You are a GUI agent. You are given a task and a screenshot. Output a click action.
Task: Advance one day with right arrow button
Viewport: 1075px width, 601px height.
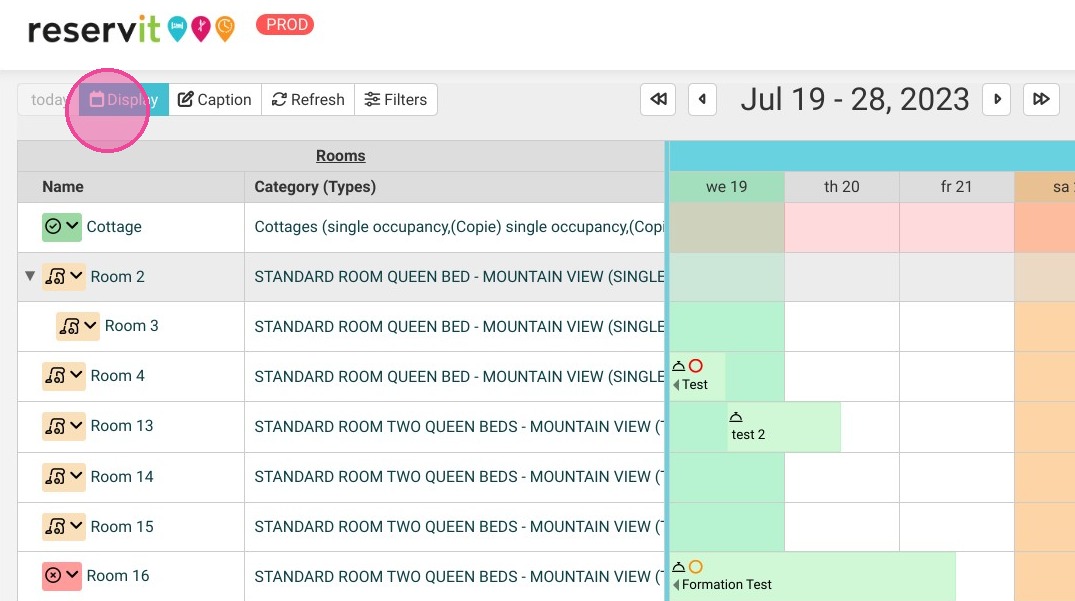(x=997, y=99)
